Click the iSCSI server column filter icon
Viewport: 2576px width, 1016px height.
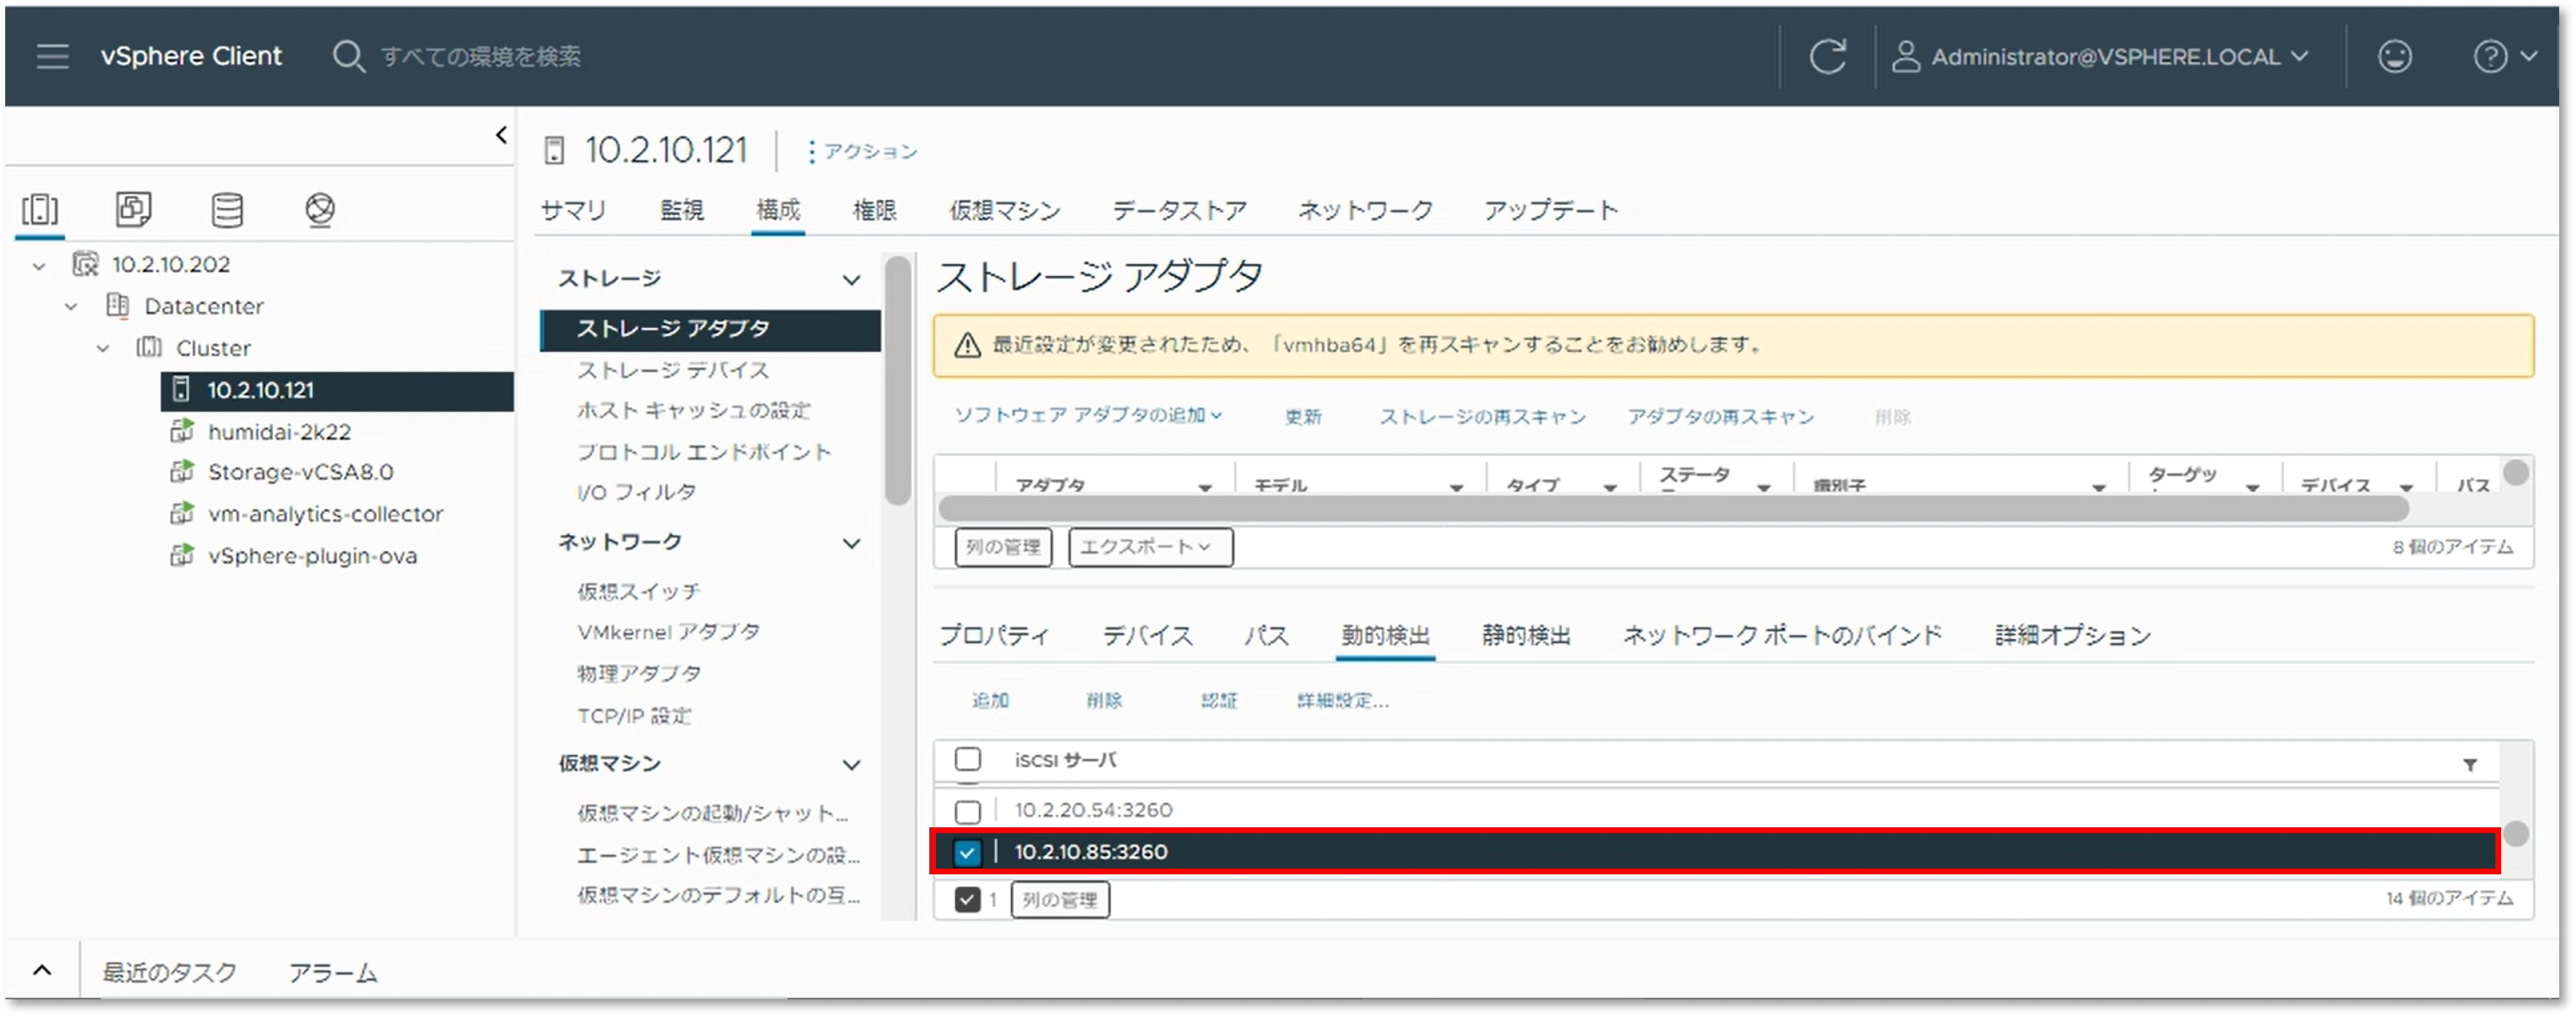coord(2469,765)
